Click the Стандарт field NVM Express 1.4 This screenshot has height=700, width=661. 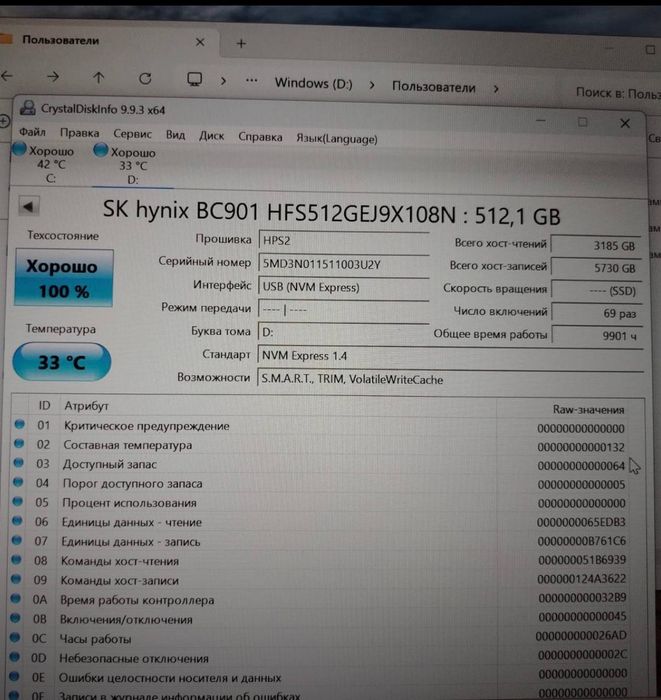(450, 356)
